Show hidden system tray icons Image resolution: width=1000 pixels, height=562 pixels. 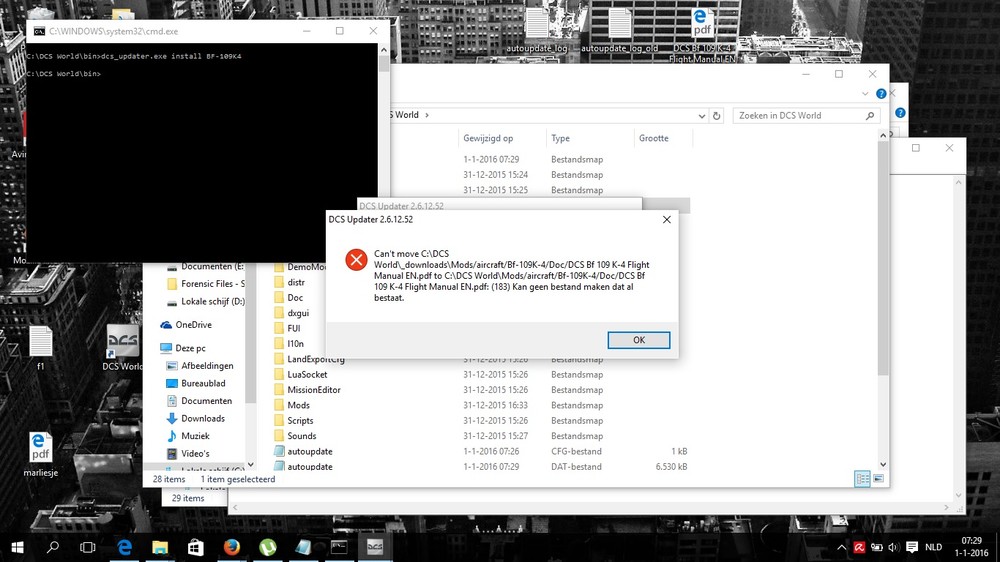(841, 547)
